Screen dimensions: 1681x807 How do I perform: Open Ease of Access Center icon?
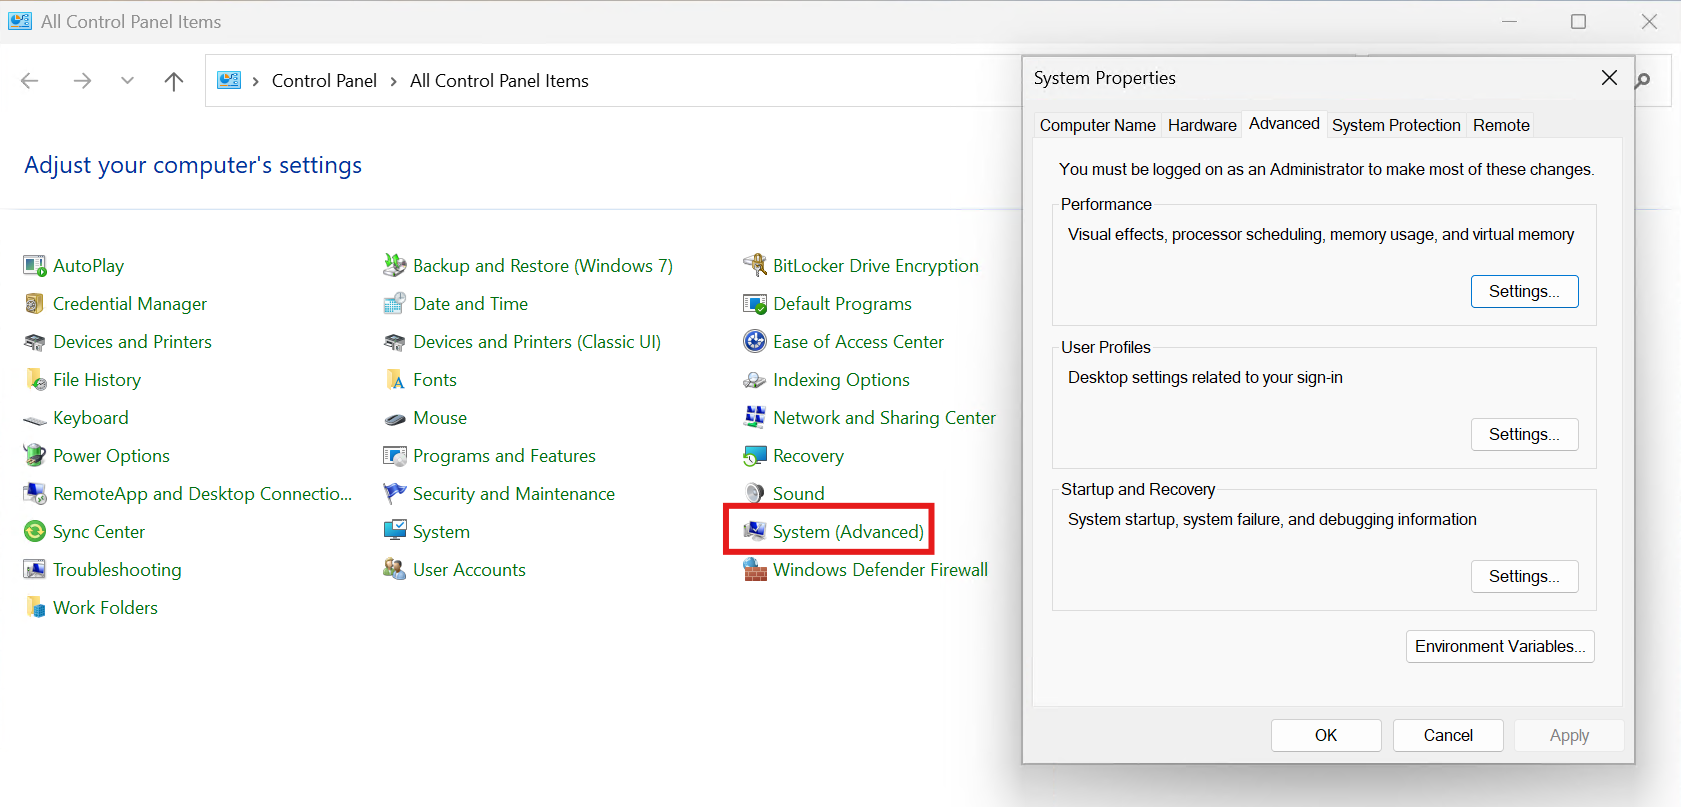755,342
